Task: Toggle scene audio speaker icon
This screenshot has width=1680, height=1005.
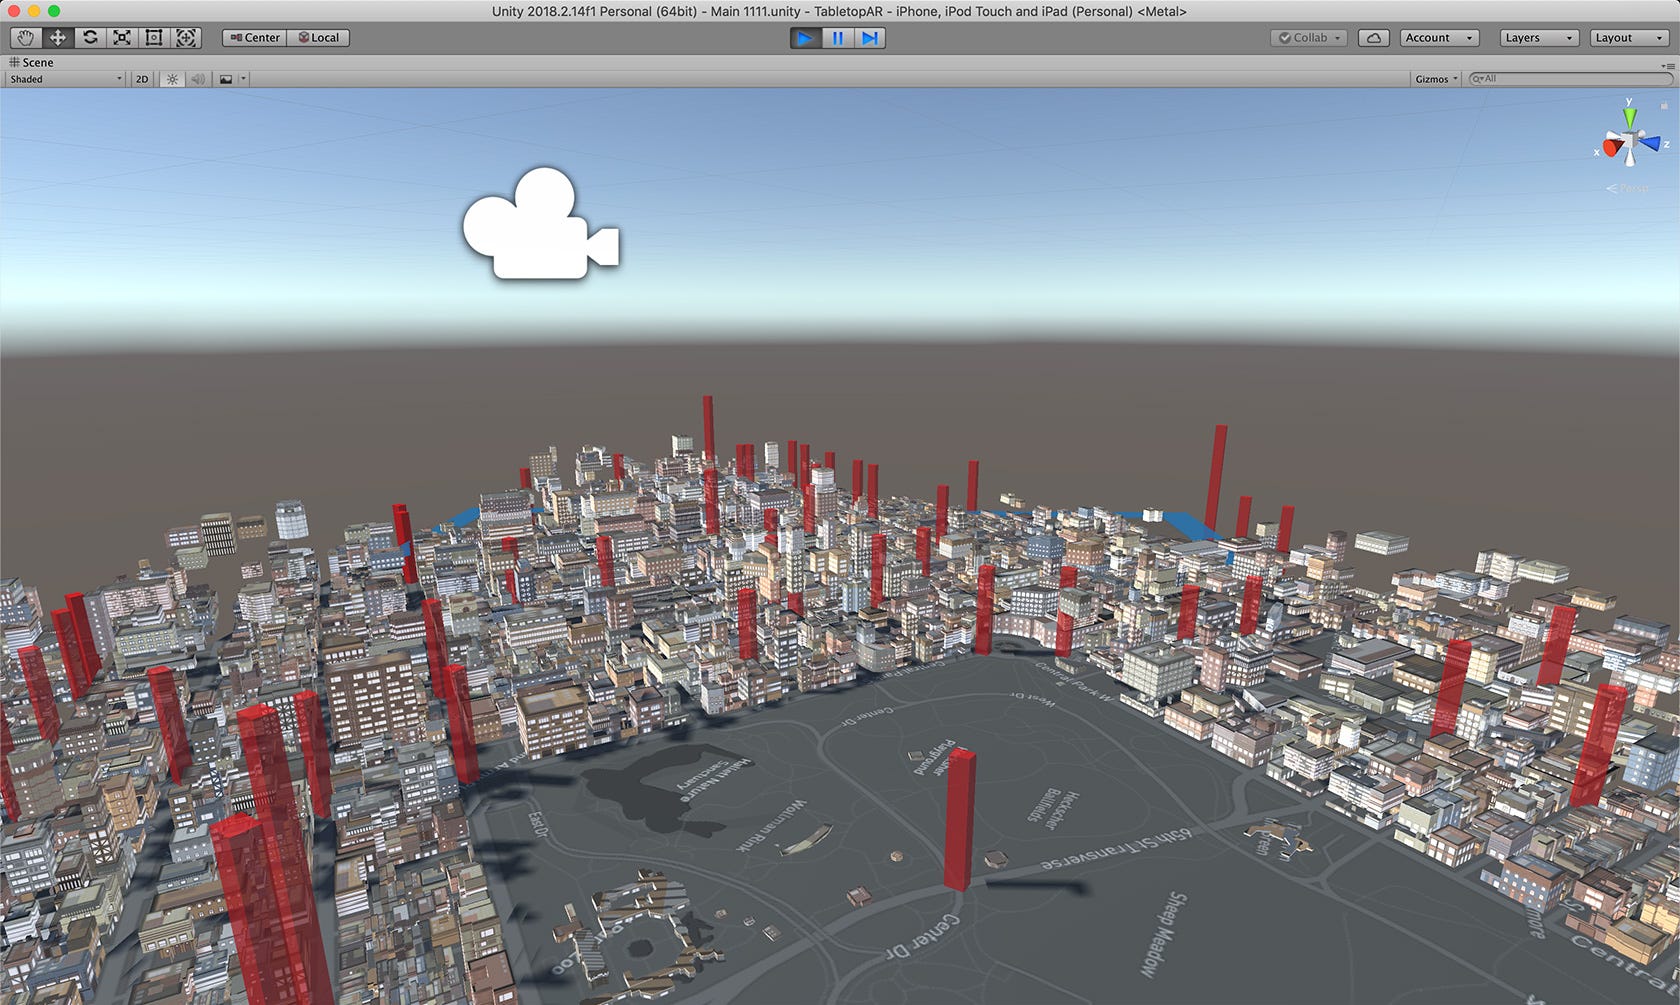Action: tap(198, 79)
